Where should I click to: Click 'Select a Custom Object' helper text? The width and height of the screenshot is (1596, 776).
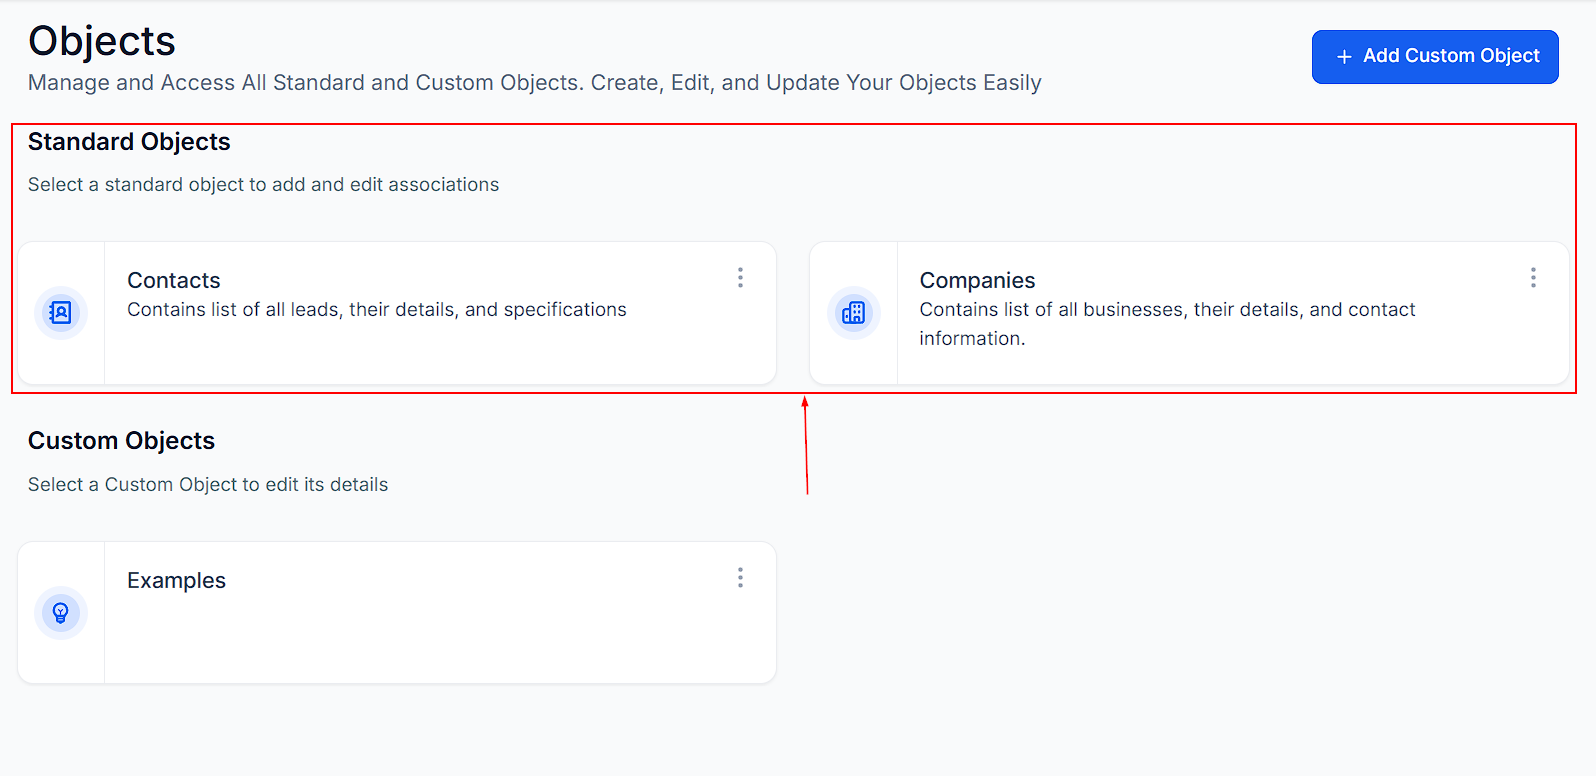[208, 485]
